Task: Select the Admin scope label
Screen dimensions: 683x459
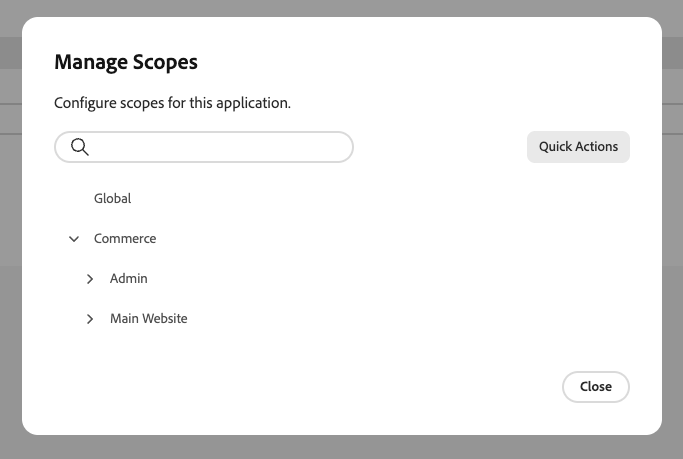Action: (x=128, y=279)
